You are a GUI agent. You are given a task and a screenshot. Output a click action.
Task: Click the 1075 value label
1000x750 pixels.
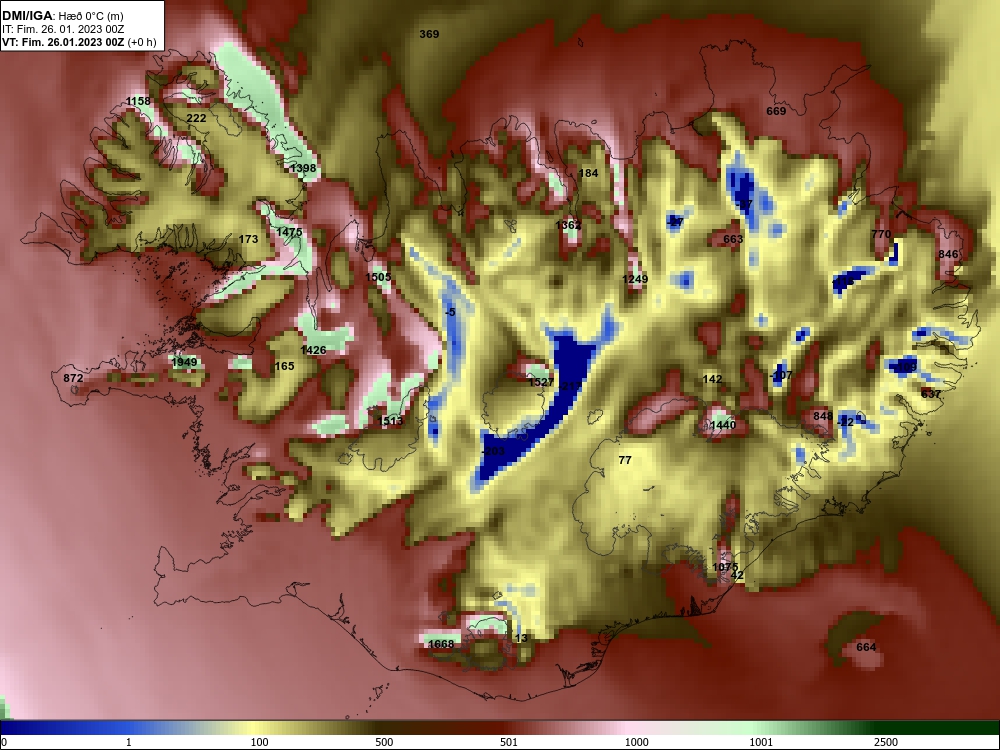[725, 567]
